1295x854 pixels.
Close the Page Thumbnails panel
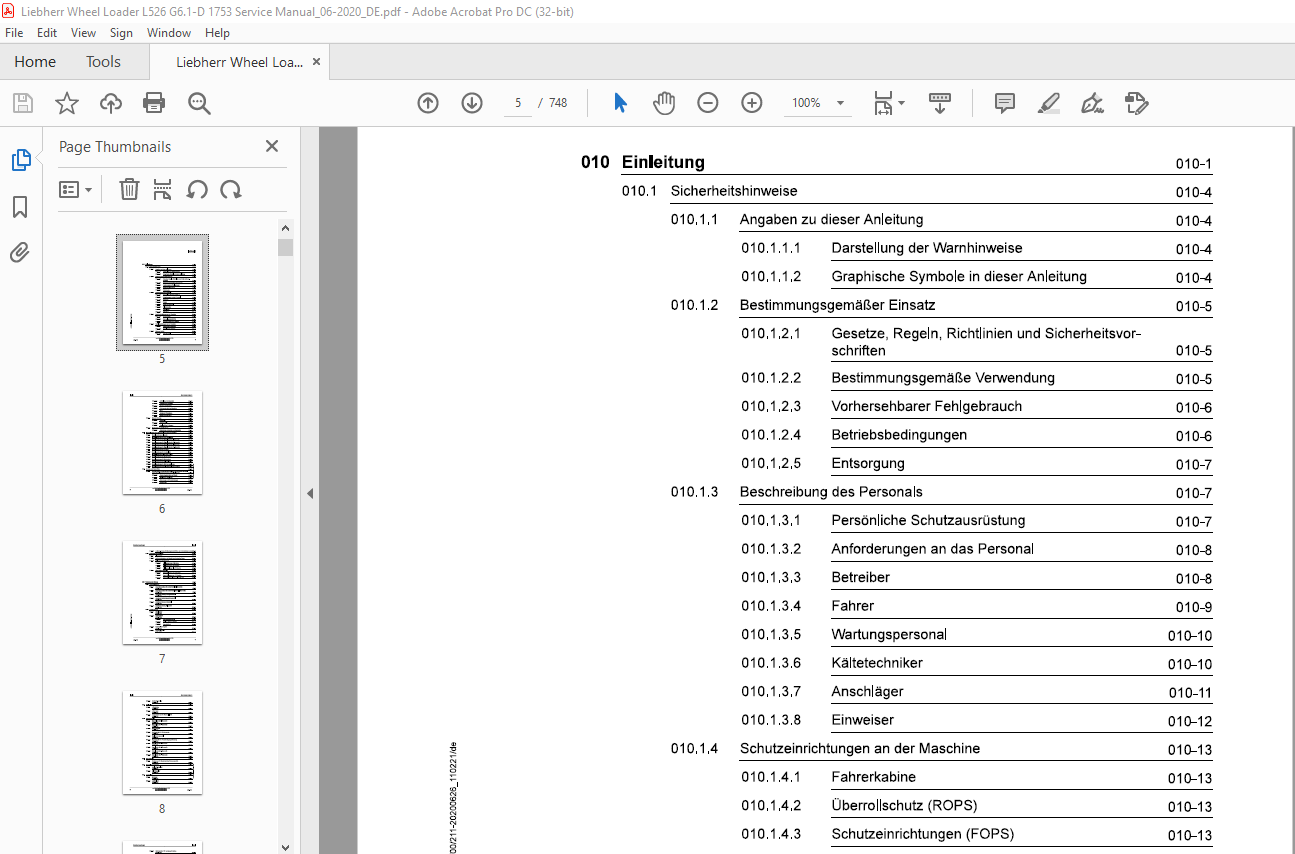(x=272, y=146)
